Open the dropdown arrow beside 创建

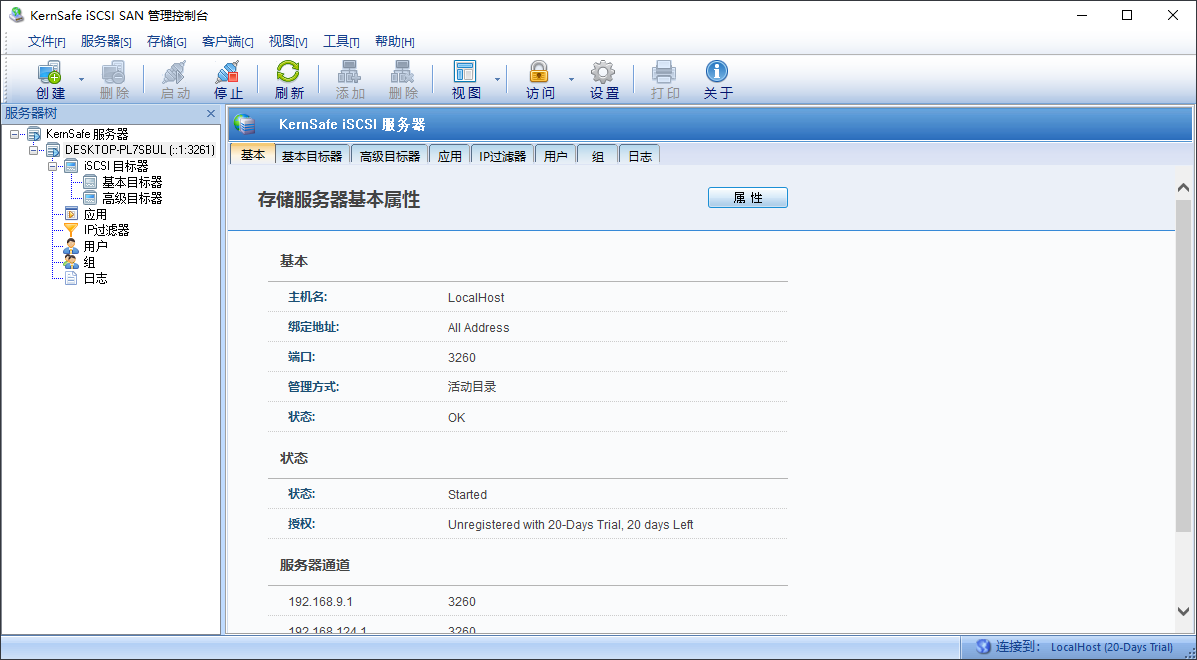pos(81,79)
